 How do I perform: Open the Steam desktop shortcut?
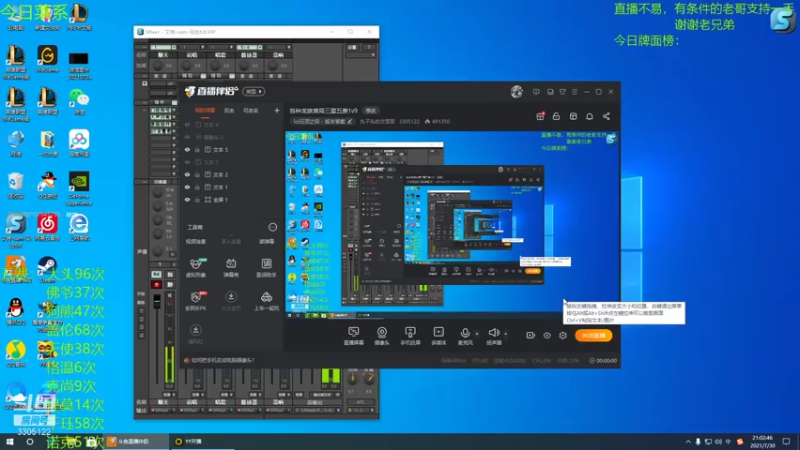(x=47, y=269)
